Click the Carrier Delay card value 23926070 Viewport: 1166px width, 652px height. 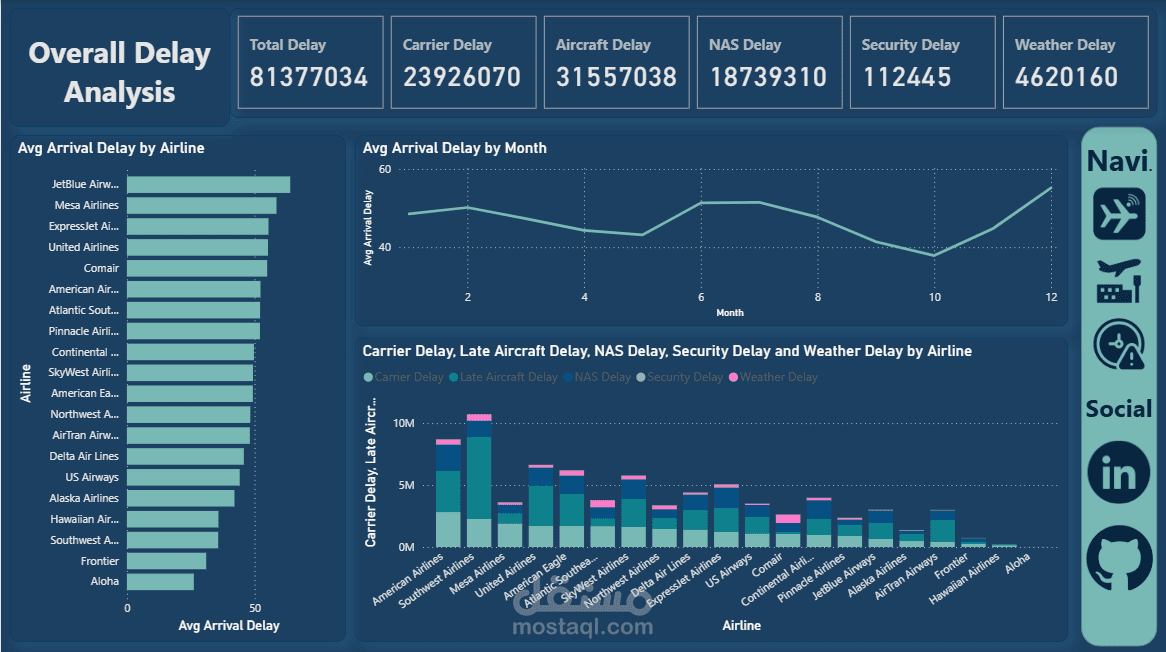pos(462,77)
